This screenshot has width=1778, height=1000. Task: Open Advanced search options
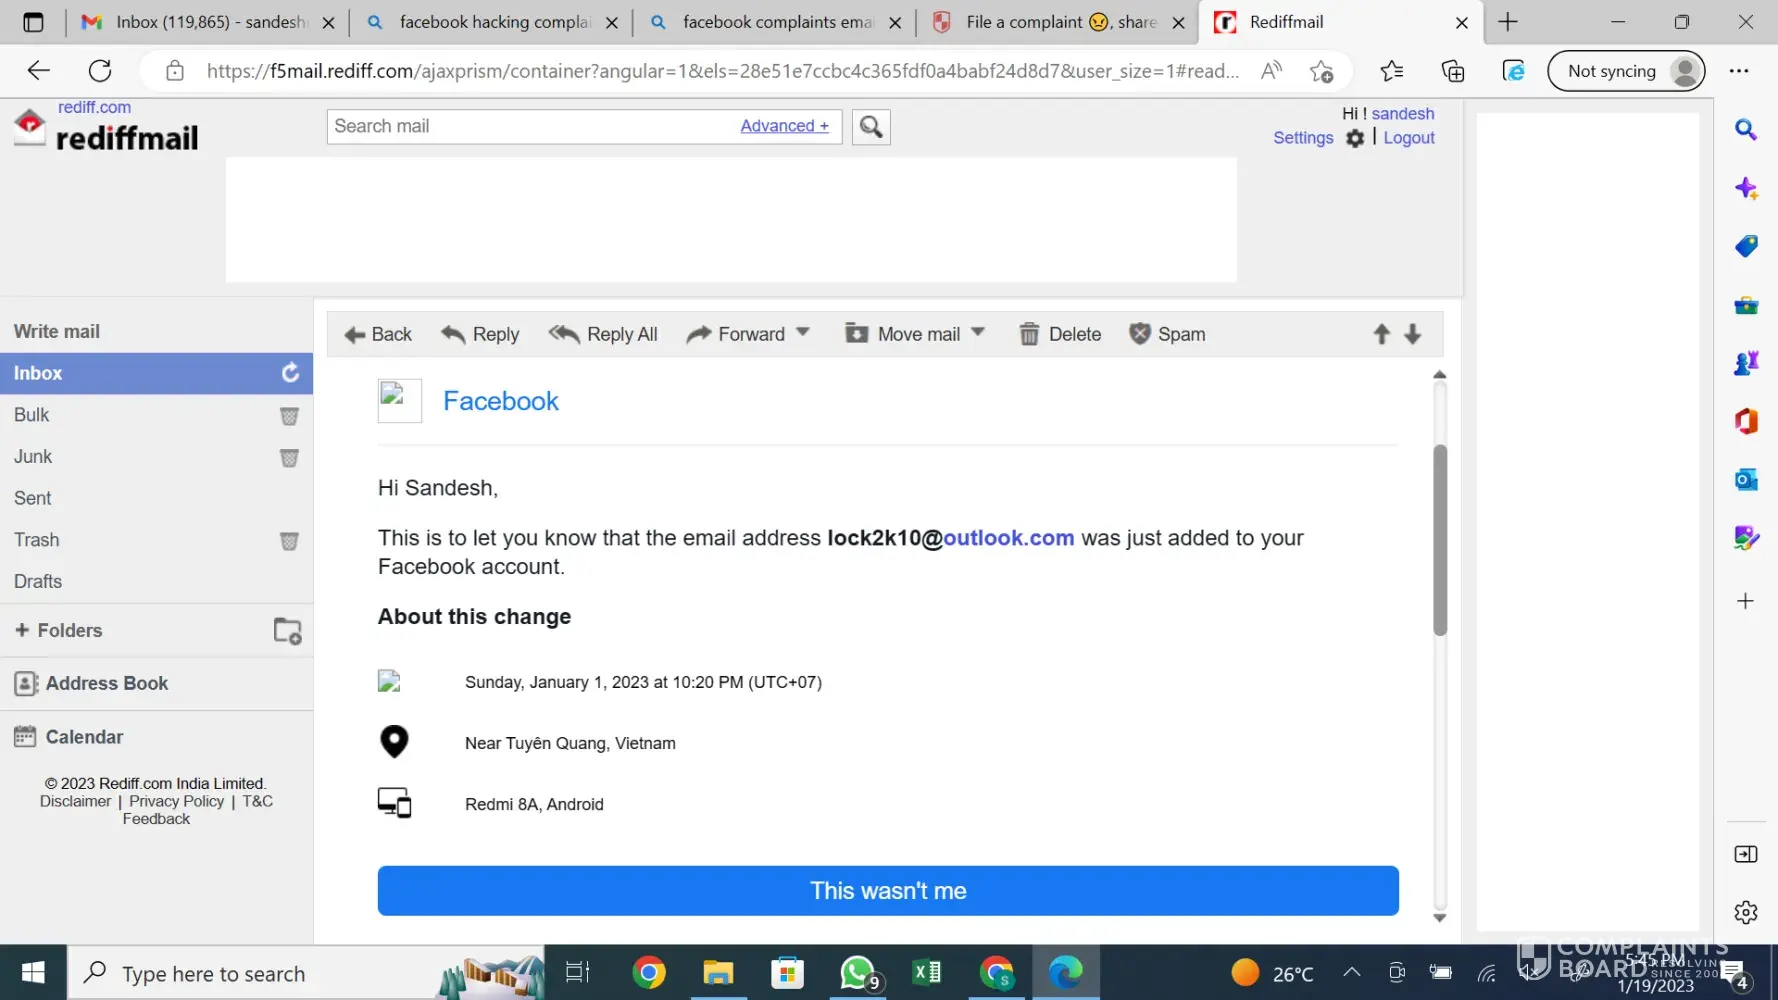pos(785,126)
